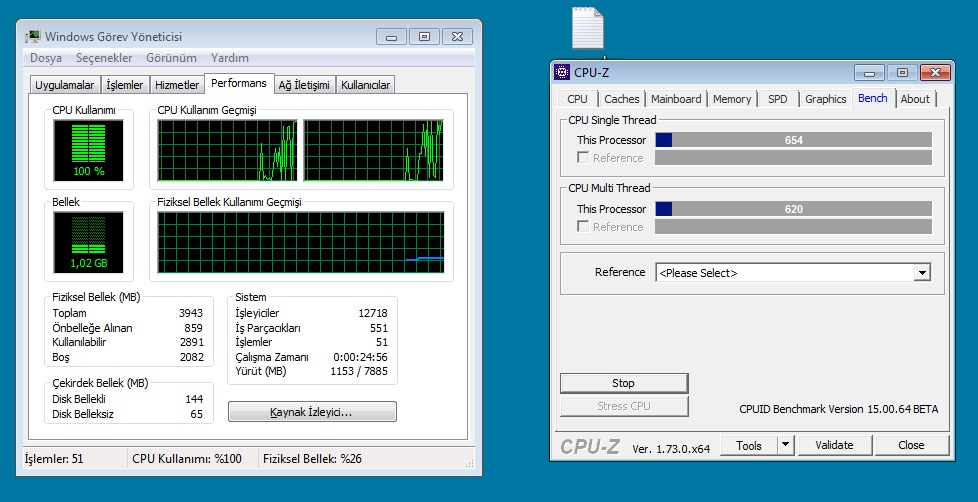The height and width of the screenshot is (502, 978).
Task: Click the resize grip of Task Manager
Action: 470,463
